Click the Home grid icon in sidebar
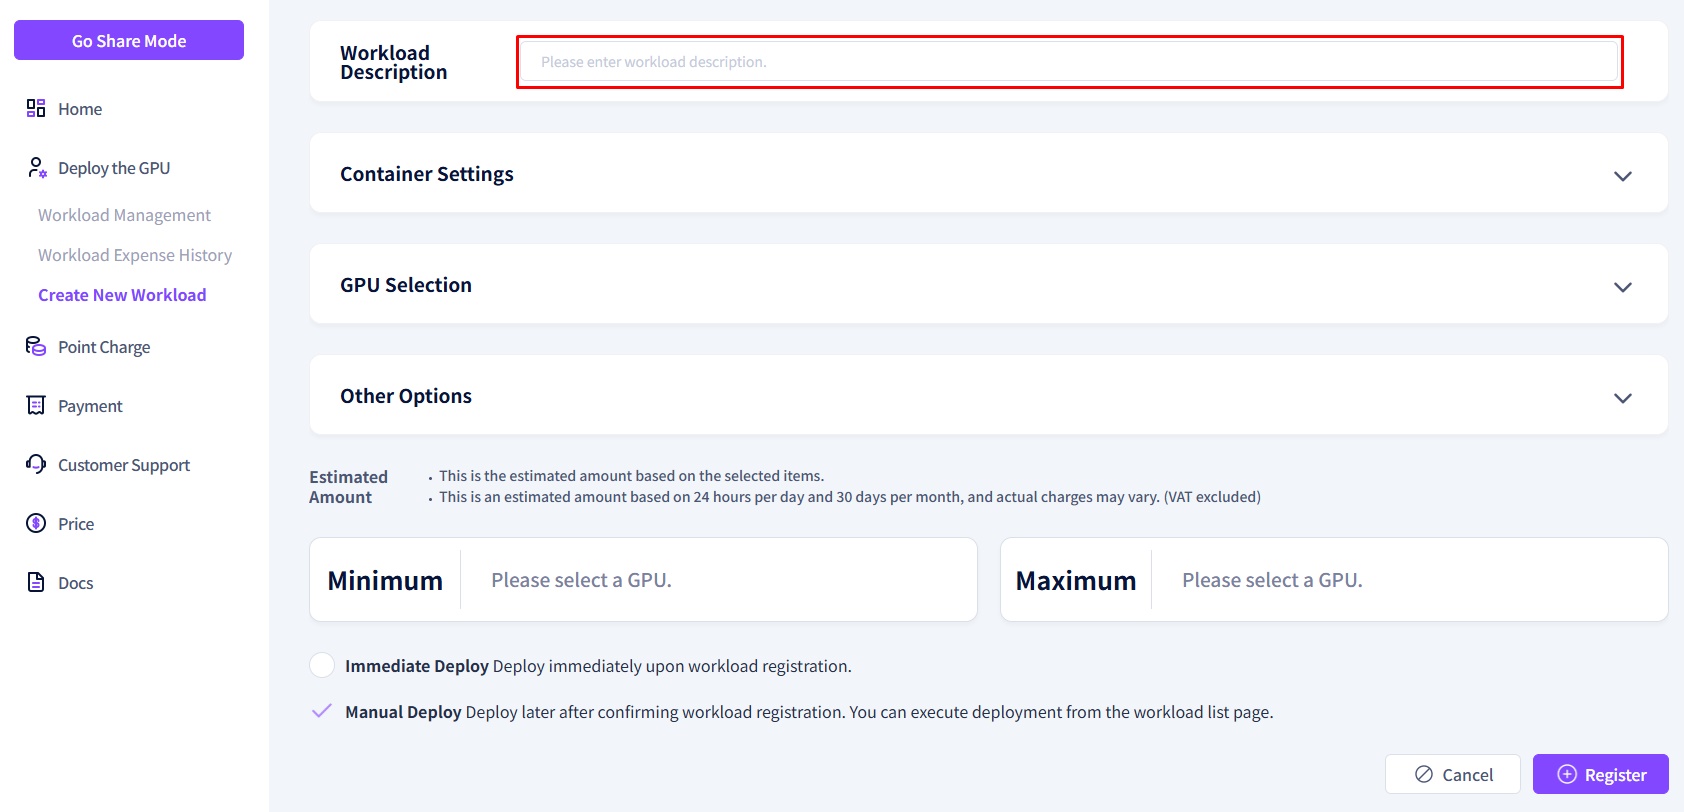1684x812 pixels. pyautogui.click(x=36, y=108)
